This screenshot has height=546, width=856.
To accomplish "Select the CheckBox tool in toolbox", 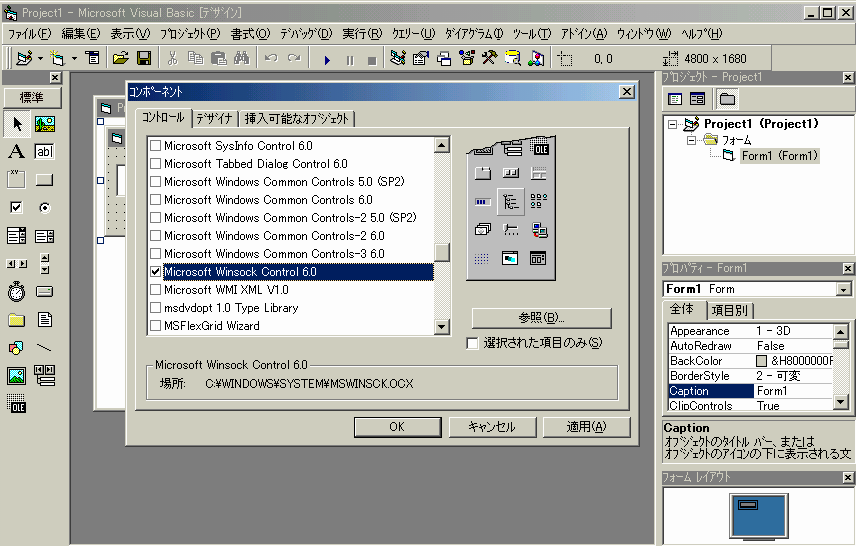I will 16,207.
